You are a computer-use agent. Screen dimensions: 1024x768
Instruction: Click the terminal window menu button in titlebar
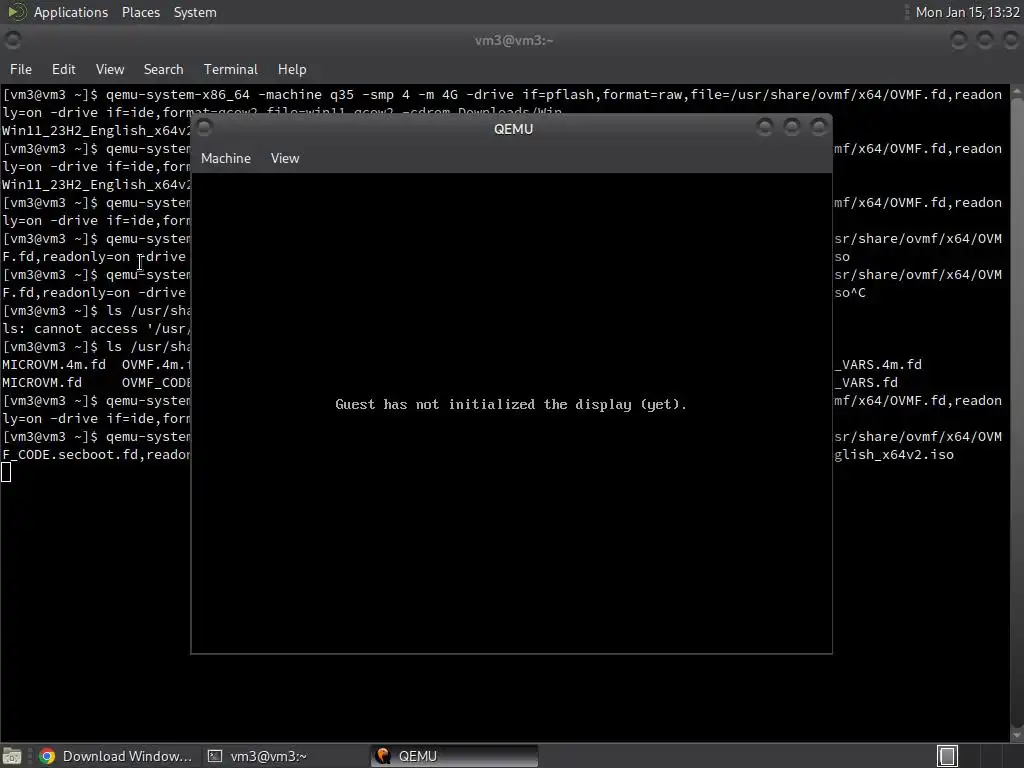(x=13, y=40)
